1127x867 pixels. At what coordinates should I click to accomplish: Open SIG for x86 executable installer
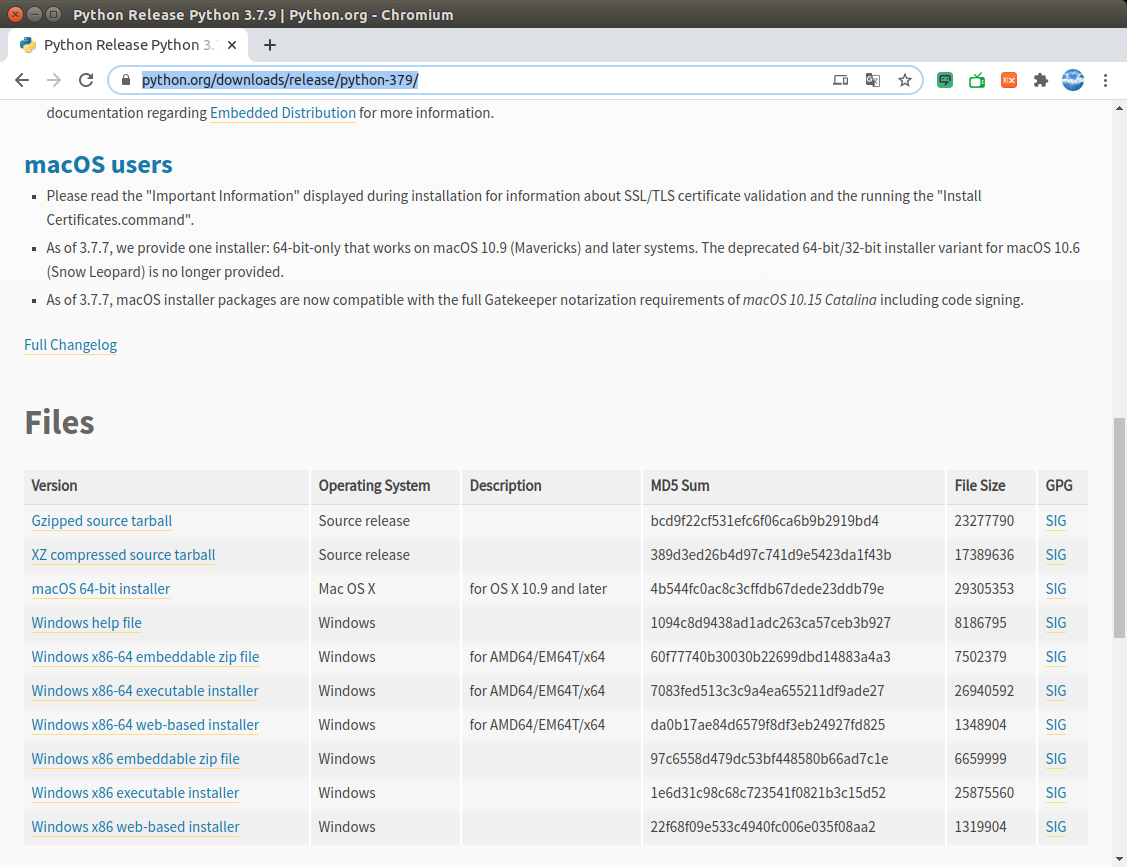click(x=1056, y=793)
